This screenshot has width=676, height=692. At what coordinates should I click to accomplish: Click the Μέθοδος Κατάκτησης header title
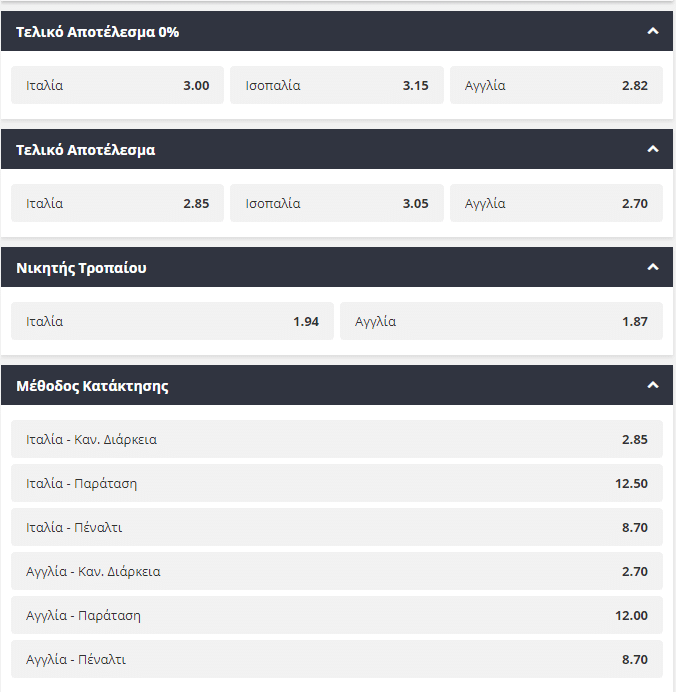pos(93,386)
